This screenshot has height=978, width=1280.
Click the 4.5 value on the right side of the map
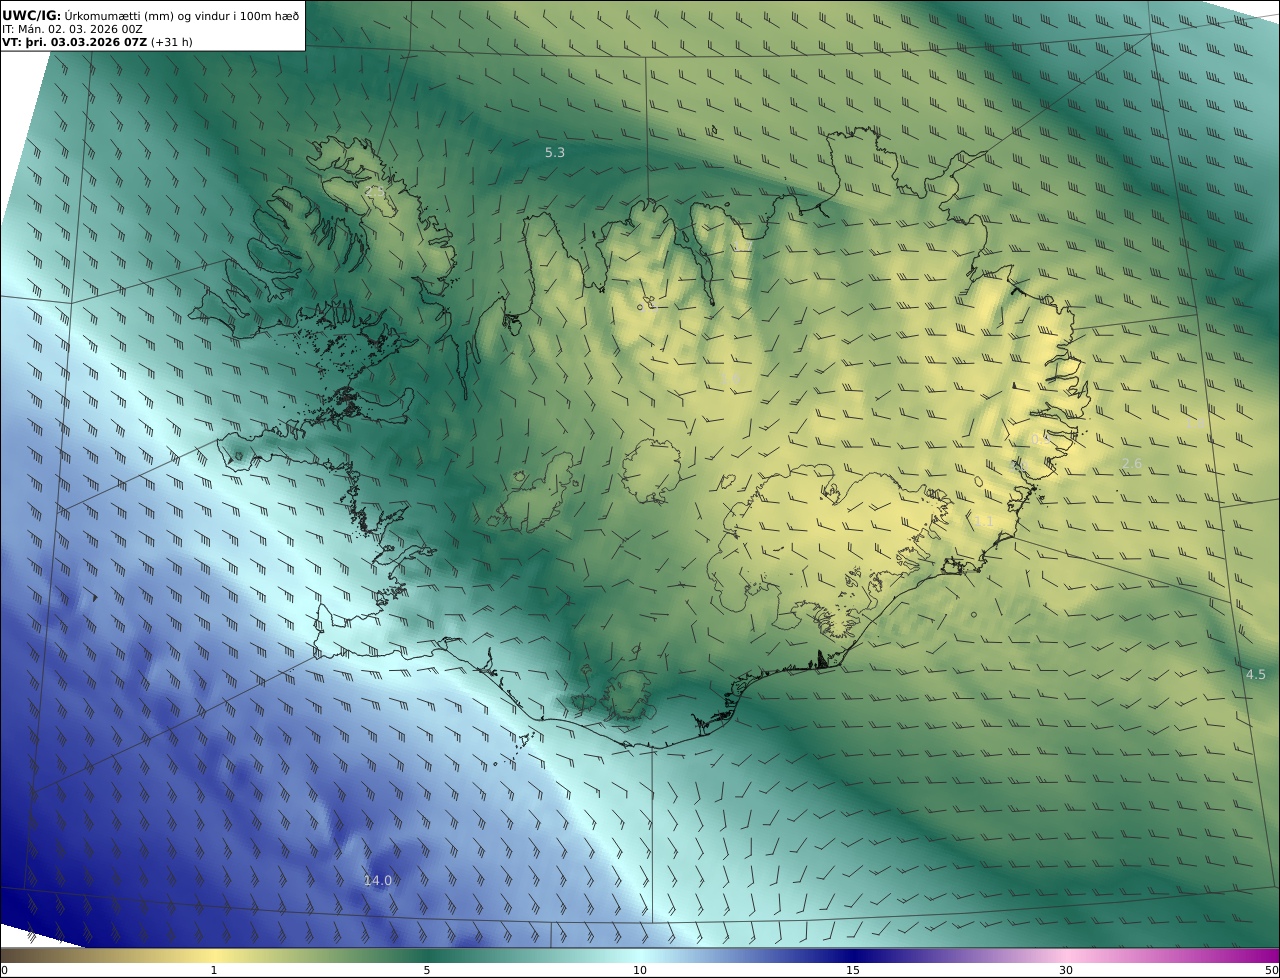coord(1255,674)
